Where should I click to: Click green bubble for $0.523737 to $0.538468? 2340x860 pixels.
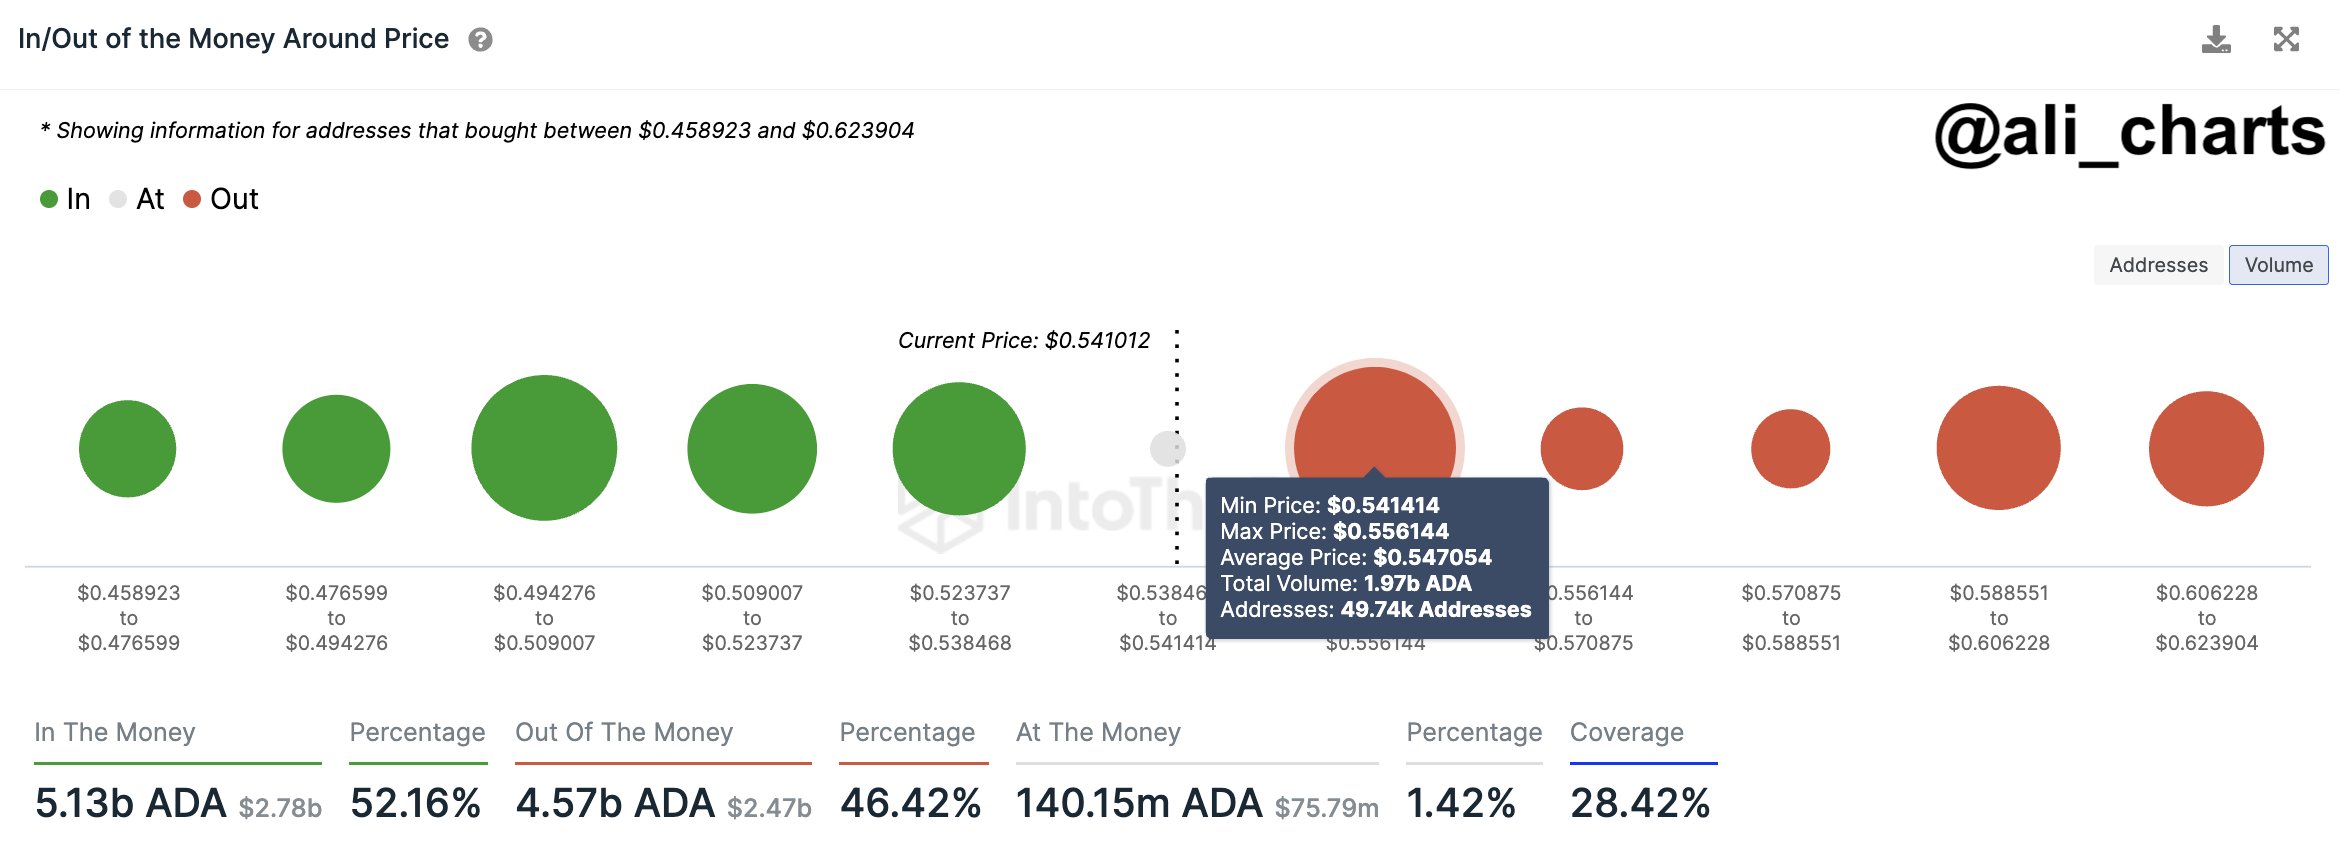point(959,448)
